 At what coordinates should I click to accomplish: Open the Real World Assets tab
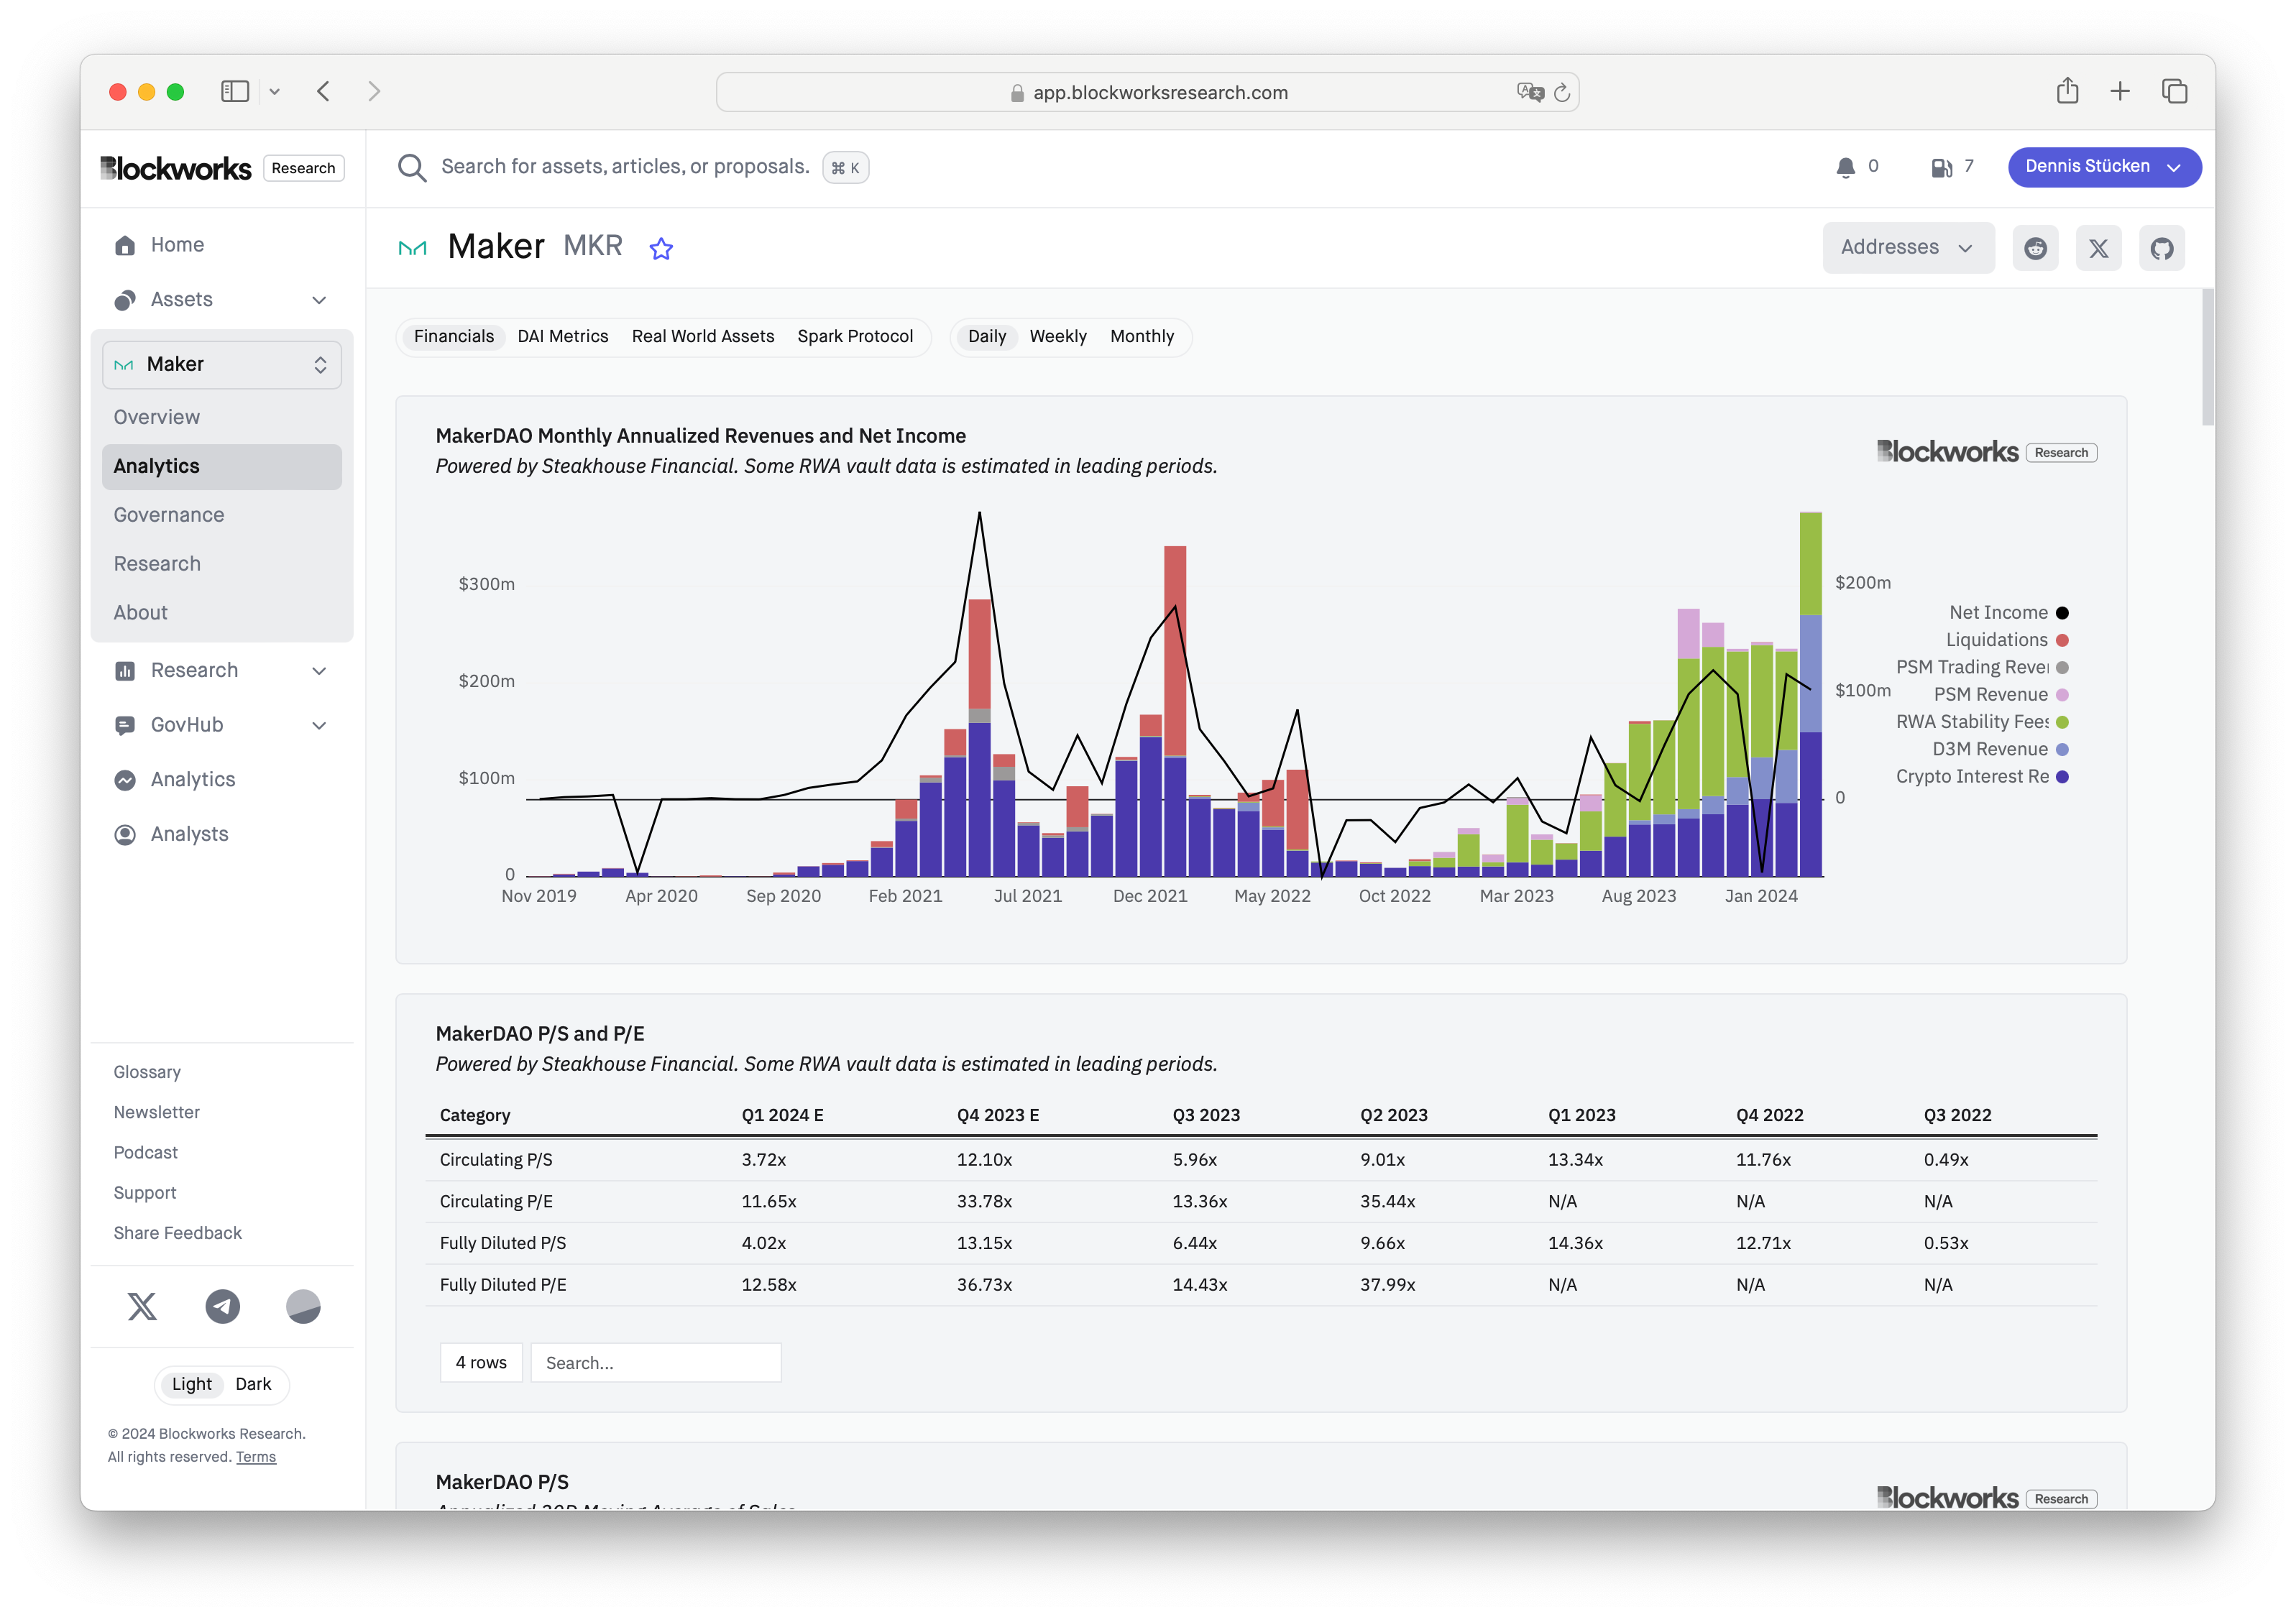point(702,337)
